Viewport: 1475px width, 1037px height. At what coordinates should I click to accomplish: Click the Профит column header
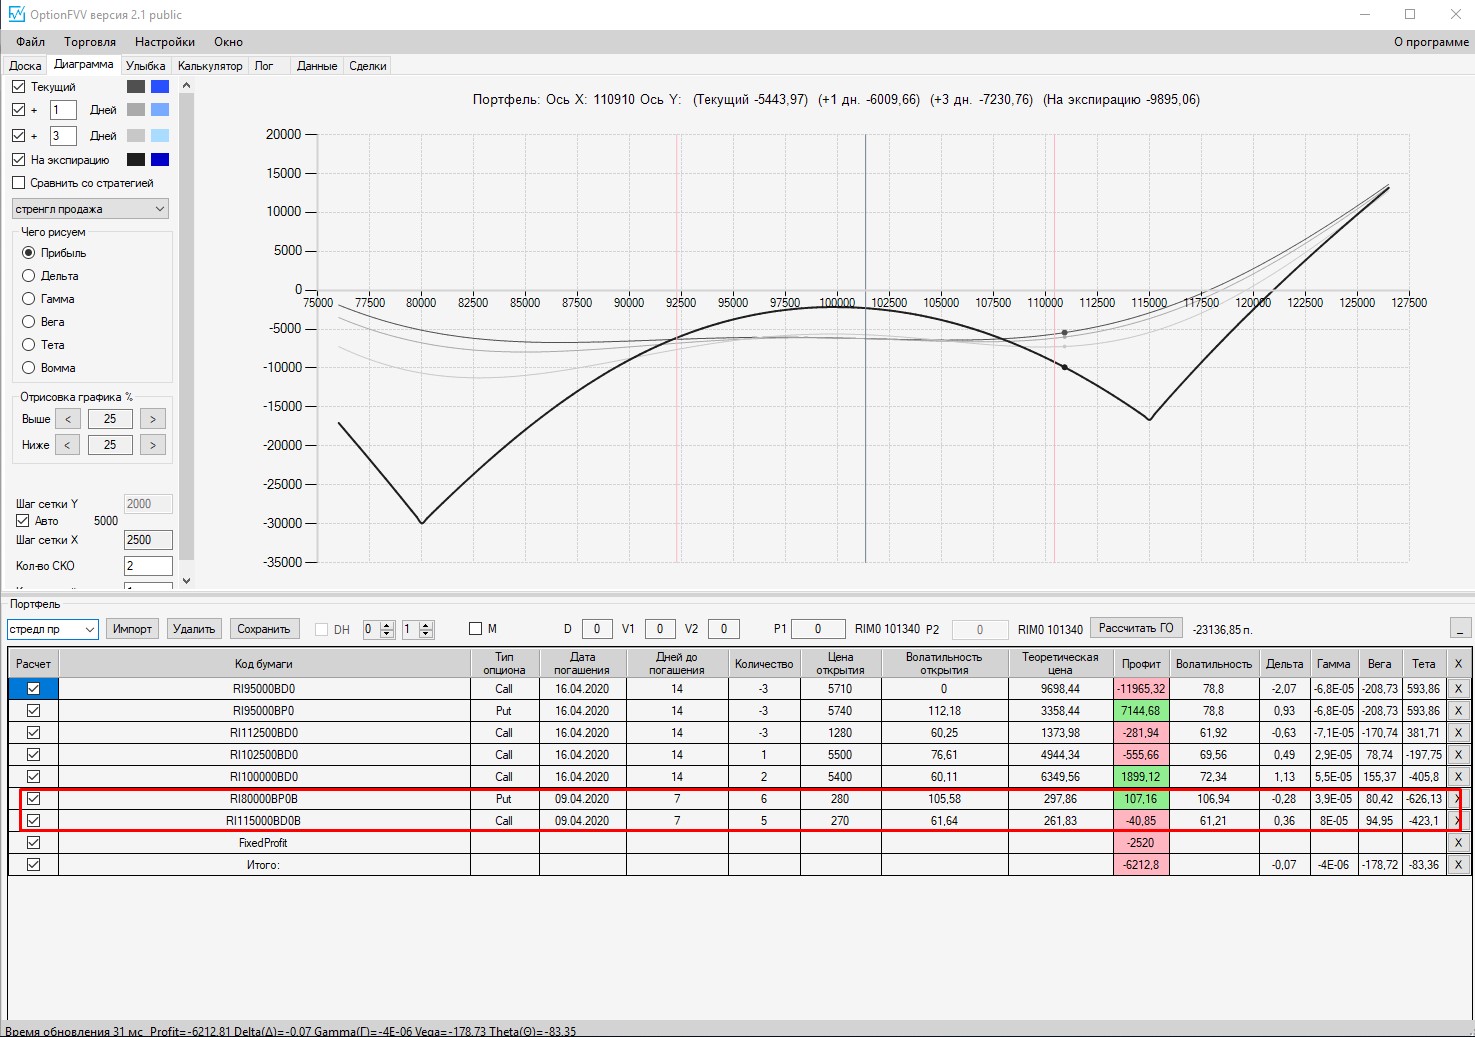pos(1141,663)
